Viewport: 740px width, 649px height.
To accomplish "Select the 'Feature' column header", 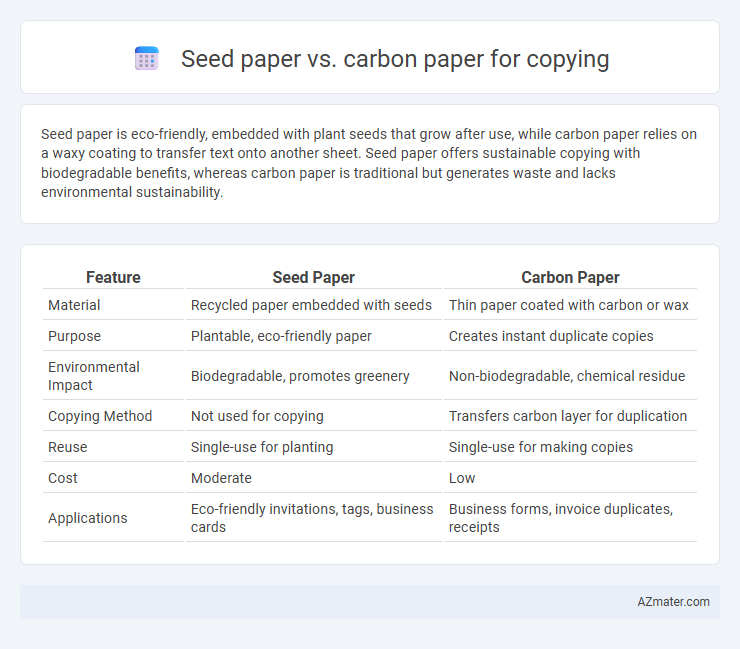I will pos(113,278).
